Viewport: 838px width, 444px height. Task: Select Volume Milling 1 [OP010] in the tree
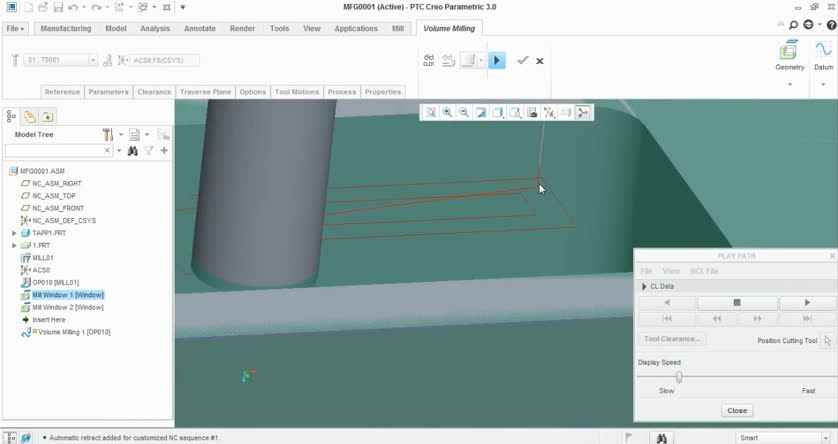click(74, 332)
